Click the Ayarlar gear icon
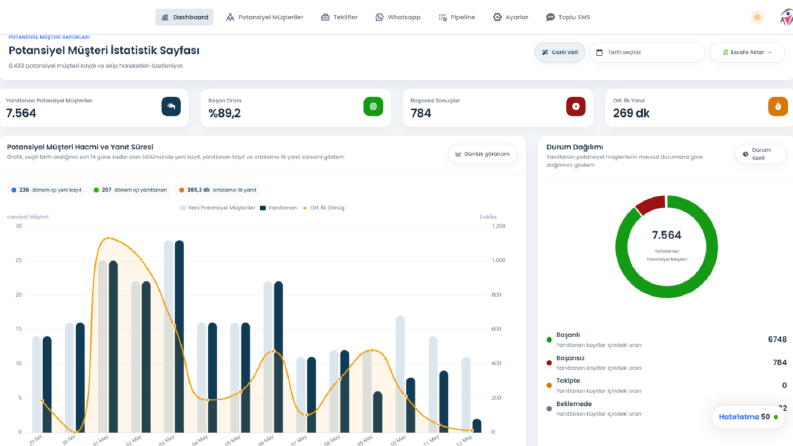The width and height of the screenshot is (793, 446). tap(497, 17)
